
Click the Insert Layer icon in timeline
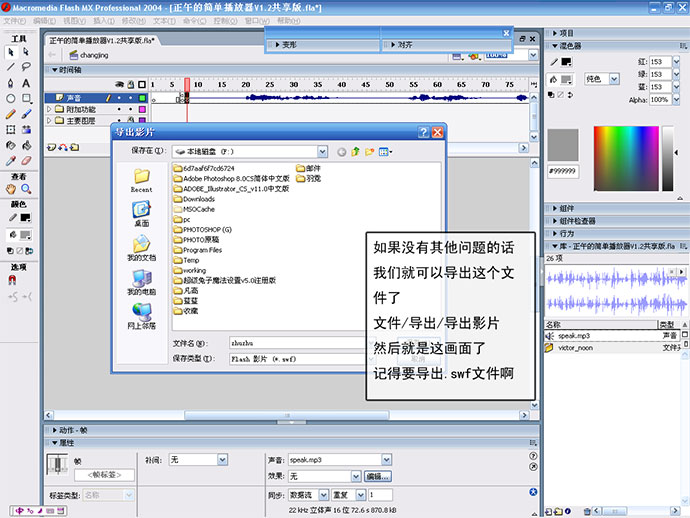[51, 147]
